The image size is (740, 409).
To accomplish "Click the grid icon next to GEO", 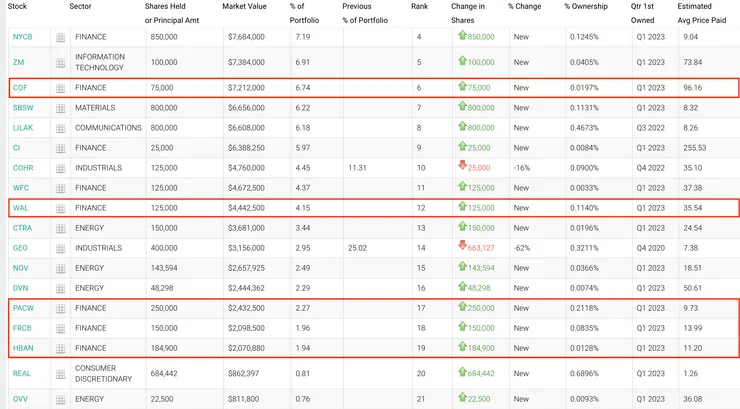I will tap(60, 248).
